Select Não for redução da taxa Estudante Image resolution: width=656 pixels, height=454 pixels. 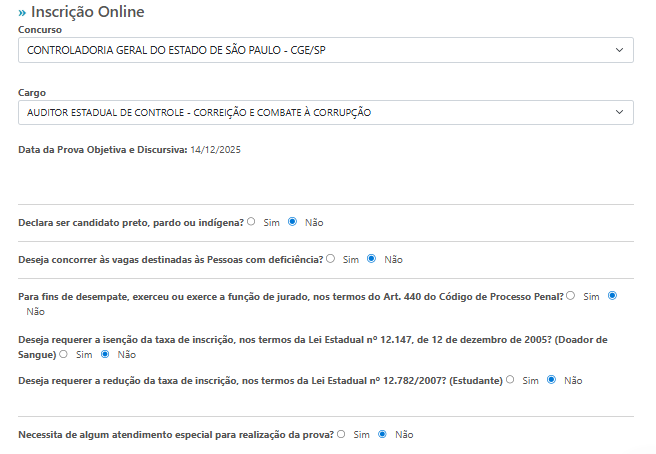tap(552, 380)
